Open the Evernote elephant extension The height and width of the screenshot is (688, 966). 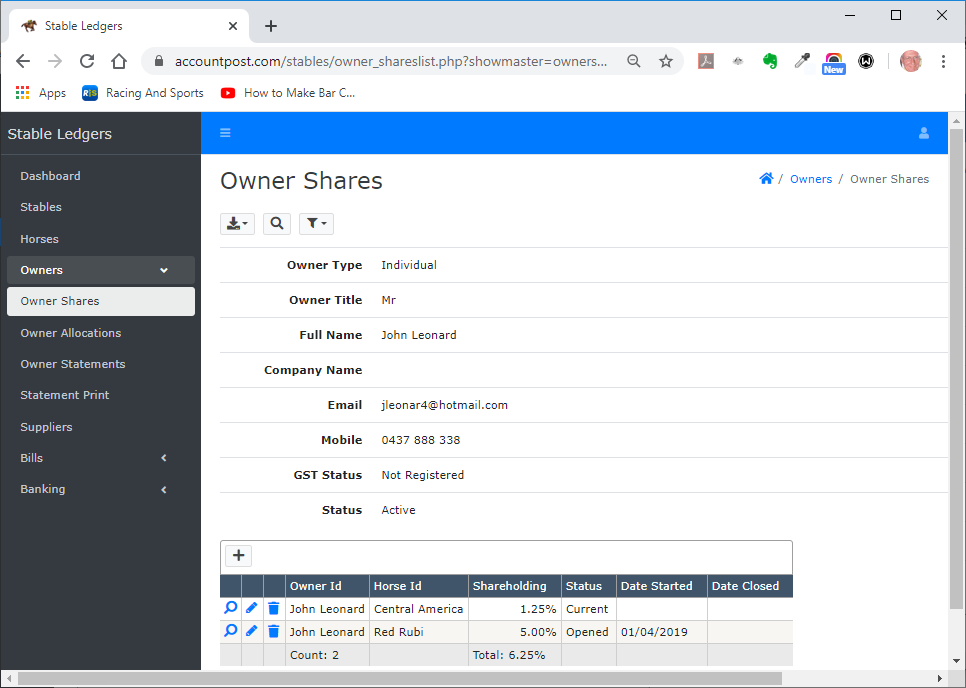[769, 61]
